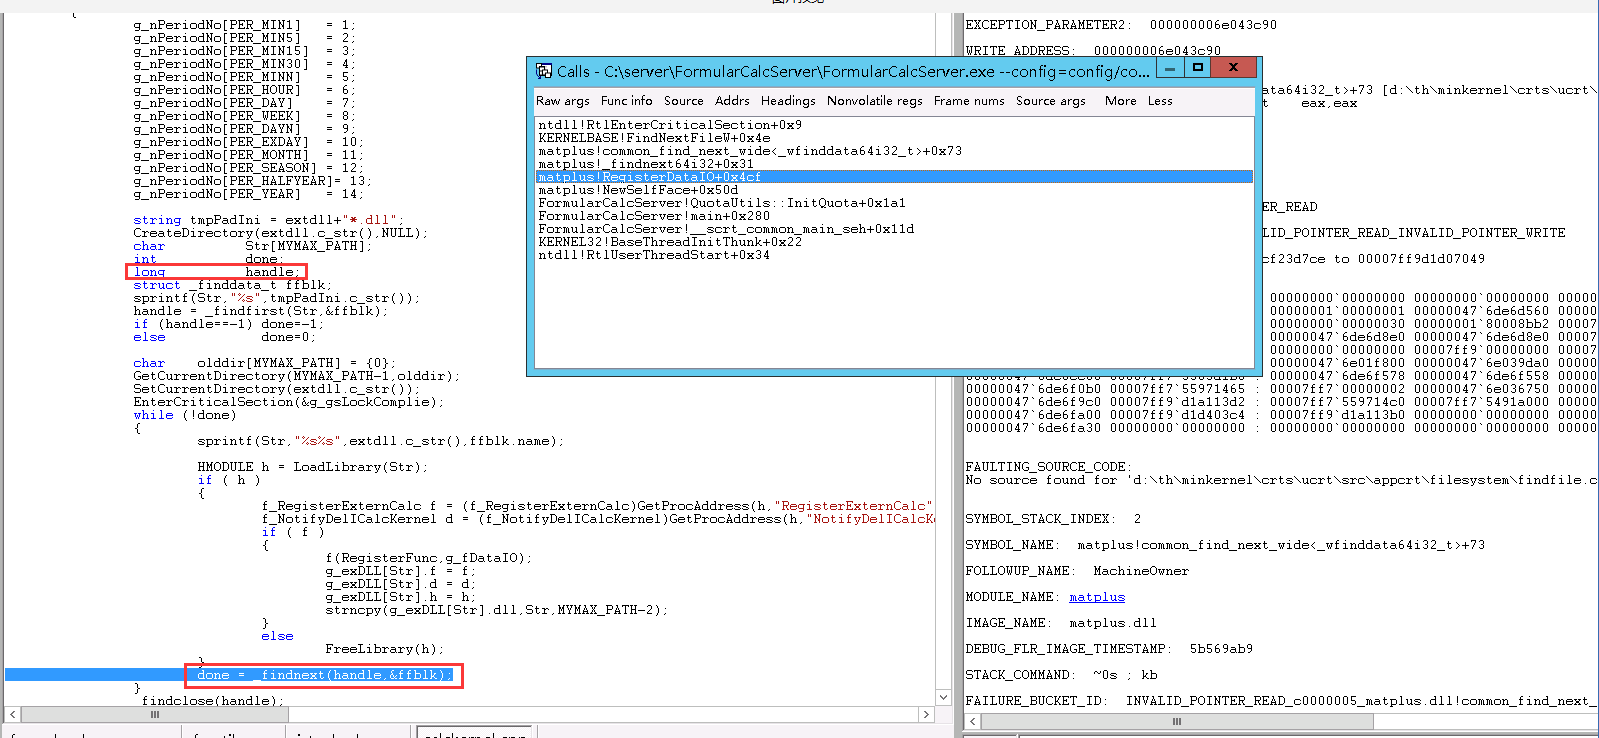Click Frame nums in Calls toolbar
The width and height of the screenshot is (1599, 738).
click(x=968, y=101)
